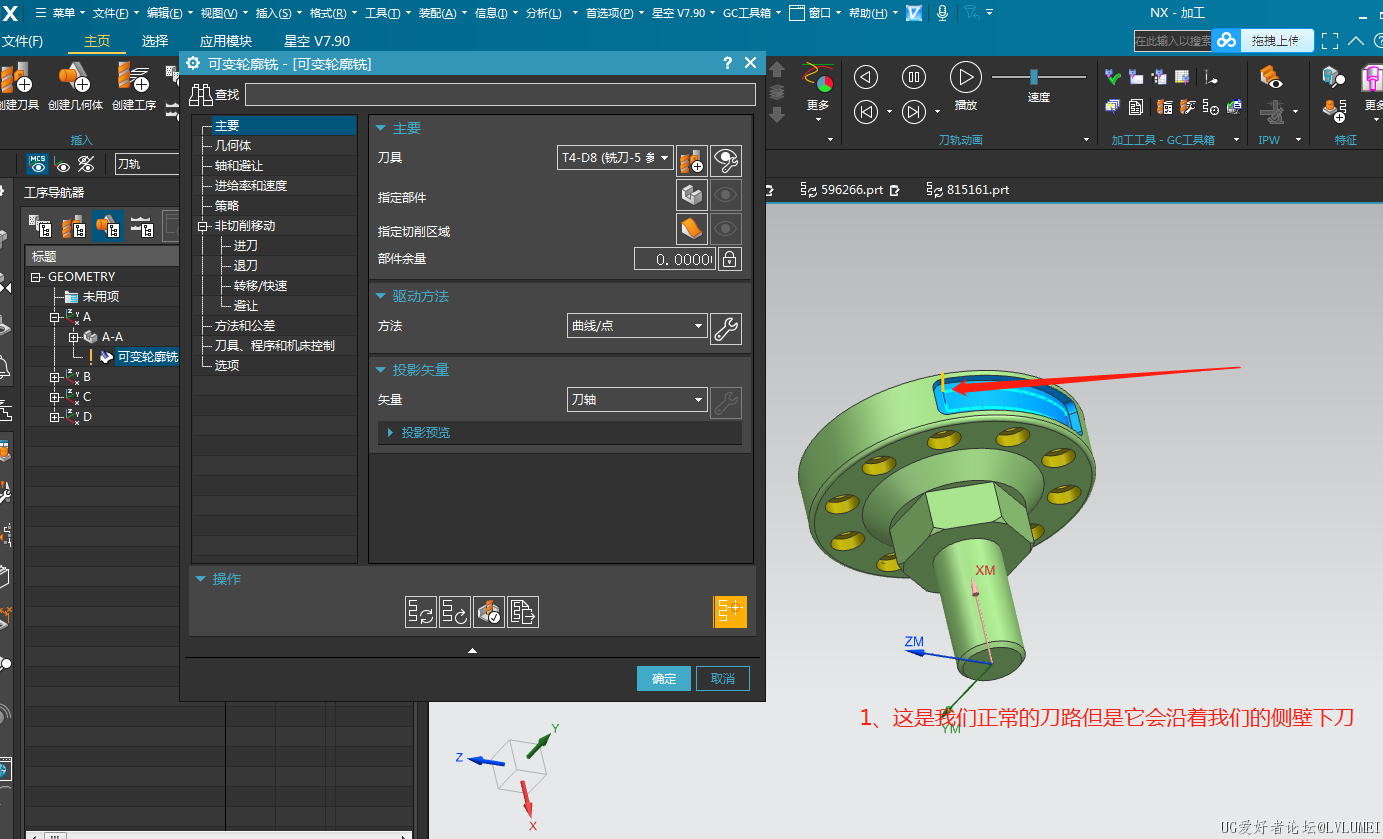Click the Replay tool path icon
Screen dimensions: 1383x839
click(x=455, y=611)
